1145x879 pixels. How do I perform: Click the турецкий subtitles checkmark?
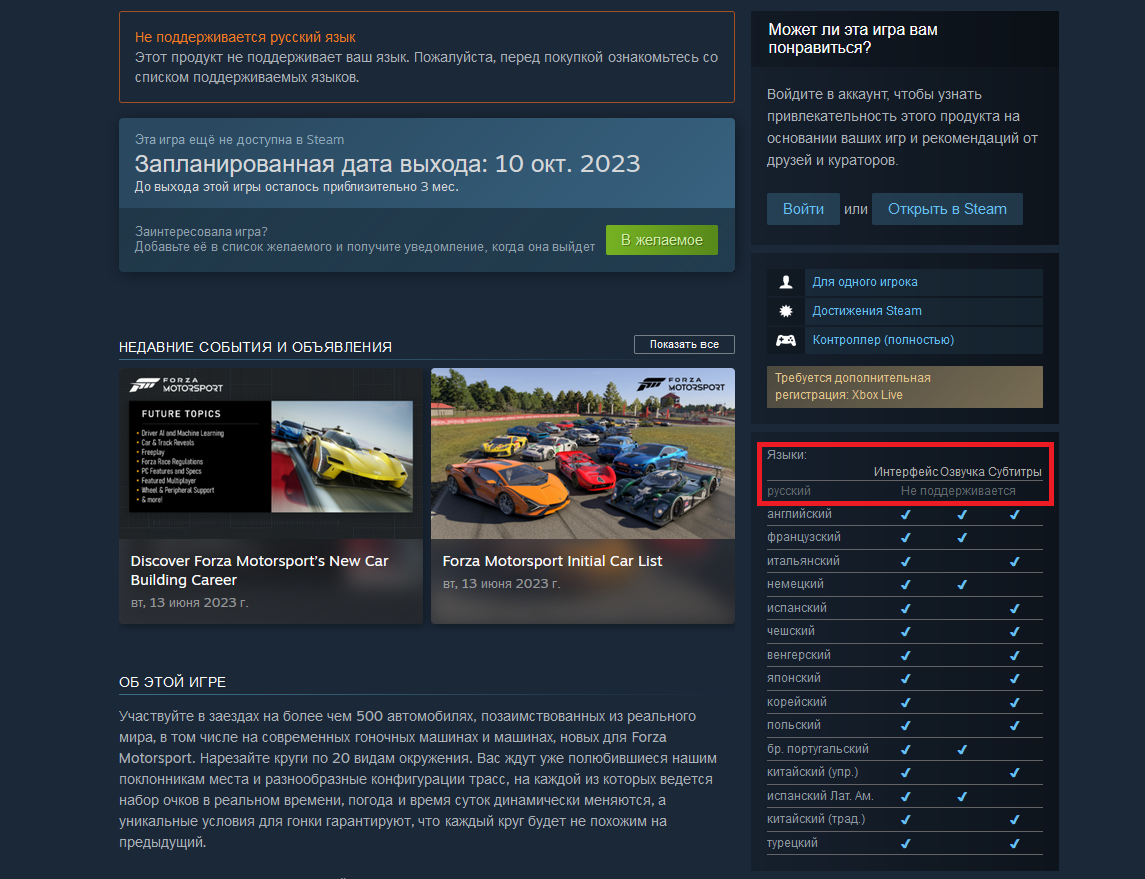(1014, 843)
